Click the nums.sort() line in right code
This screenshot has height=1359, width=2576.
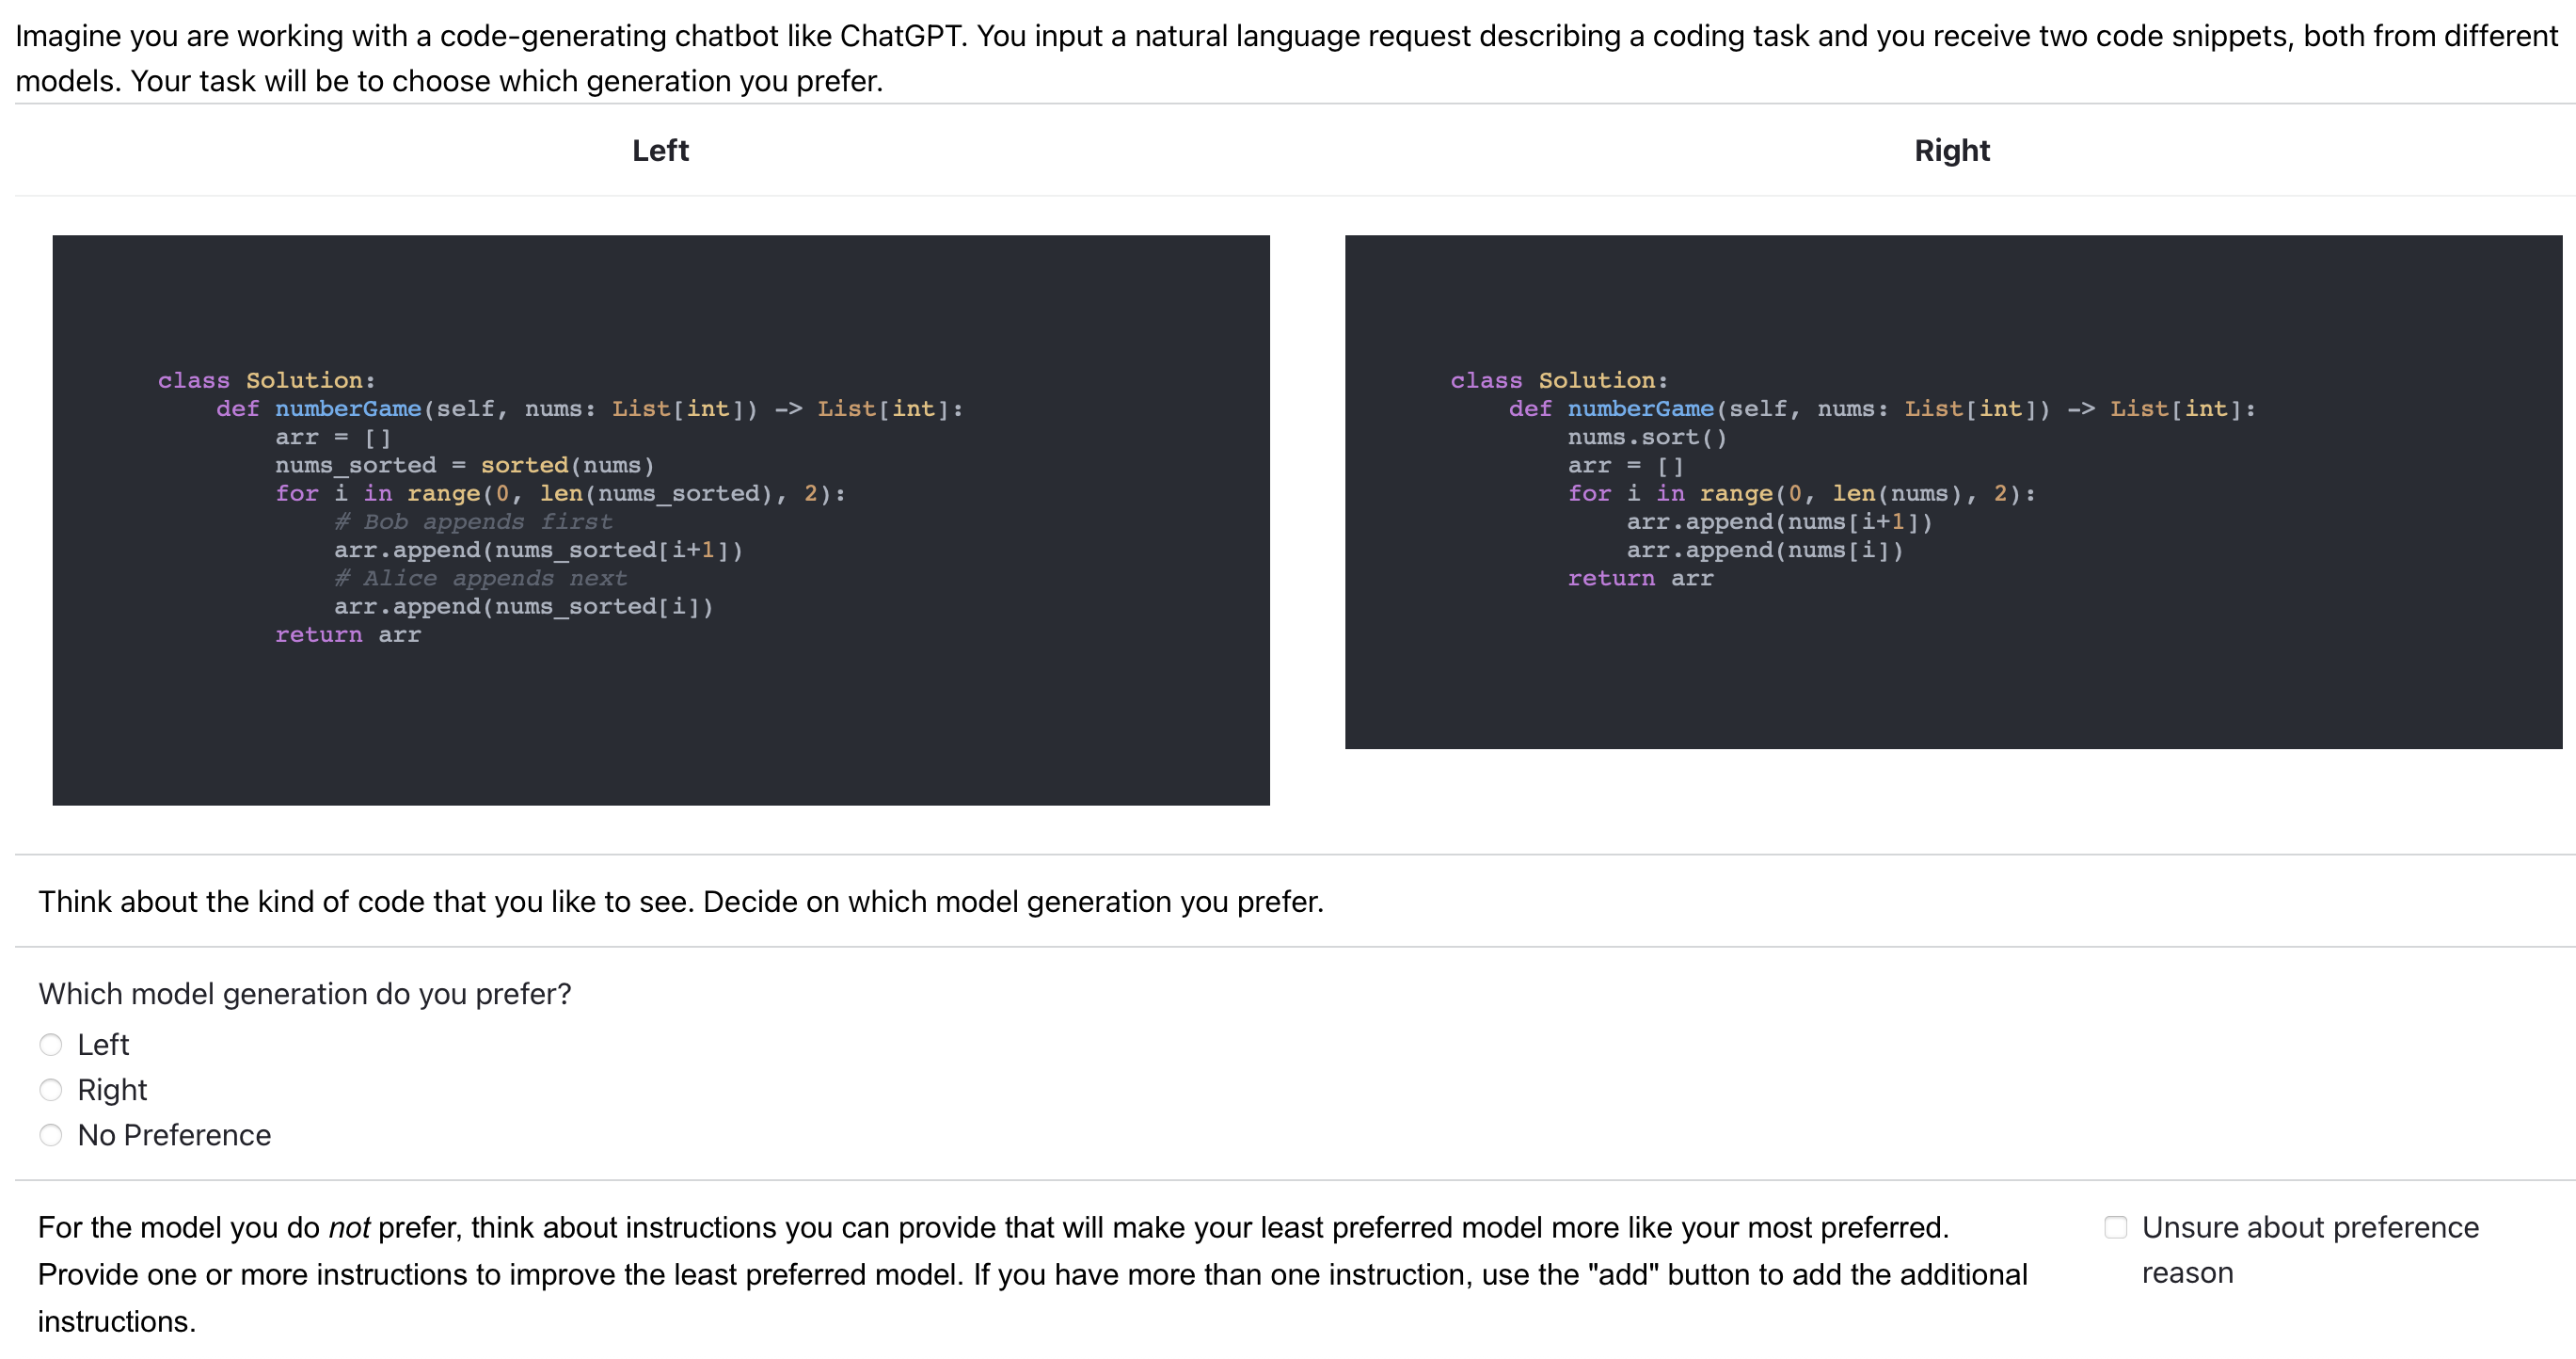[1646, 437]
